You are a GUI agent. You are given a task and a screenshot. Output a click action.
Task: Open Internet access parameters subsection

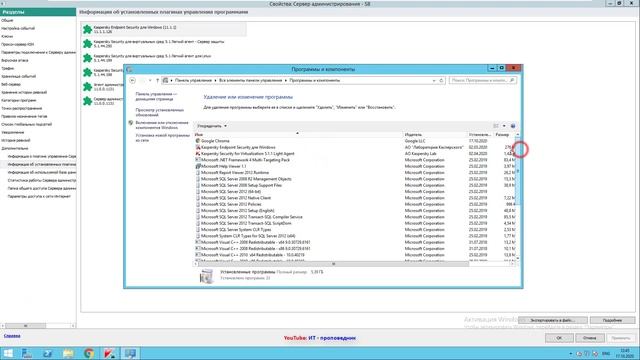[x=39, y=196]
